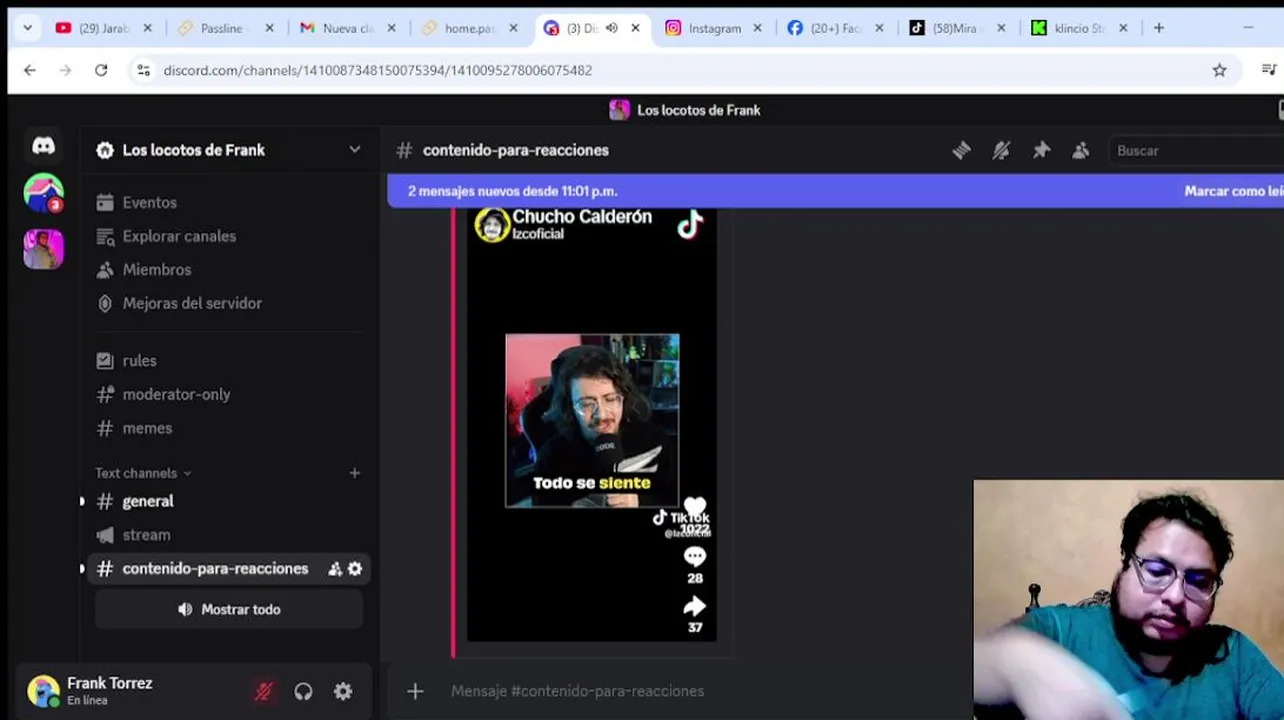Reload the page

pos(101,70)
